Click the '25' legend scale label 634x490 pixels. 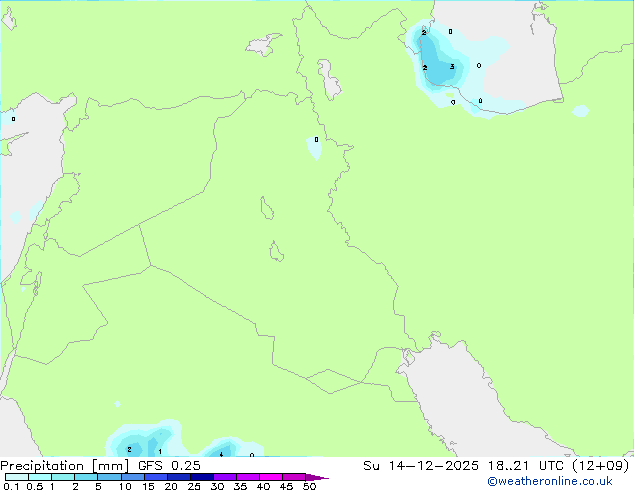tap(194, 486)
